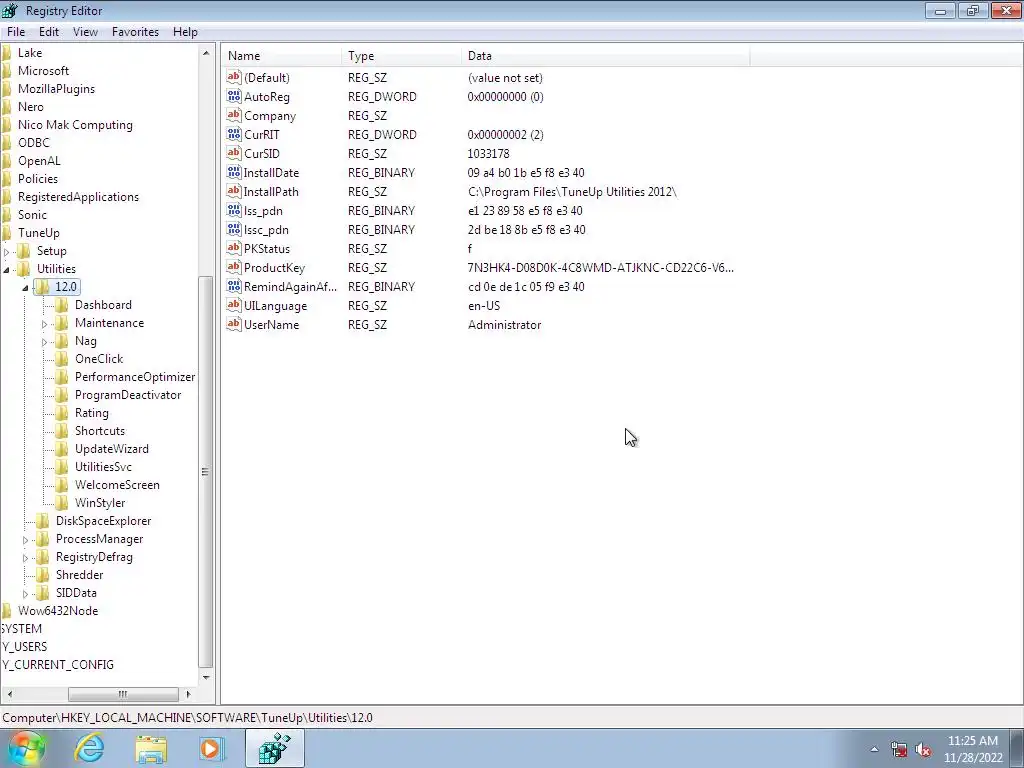
Task: Sort values by the Name column
Action: click(282, 56)
